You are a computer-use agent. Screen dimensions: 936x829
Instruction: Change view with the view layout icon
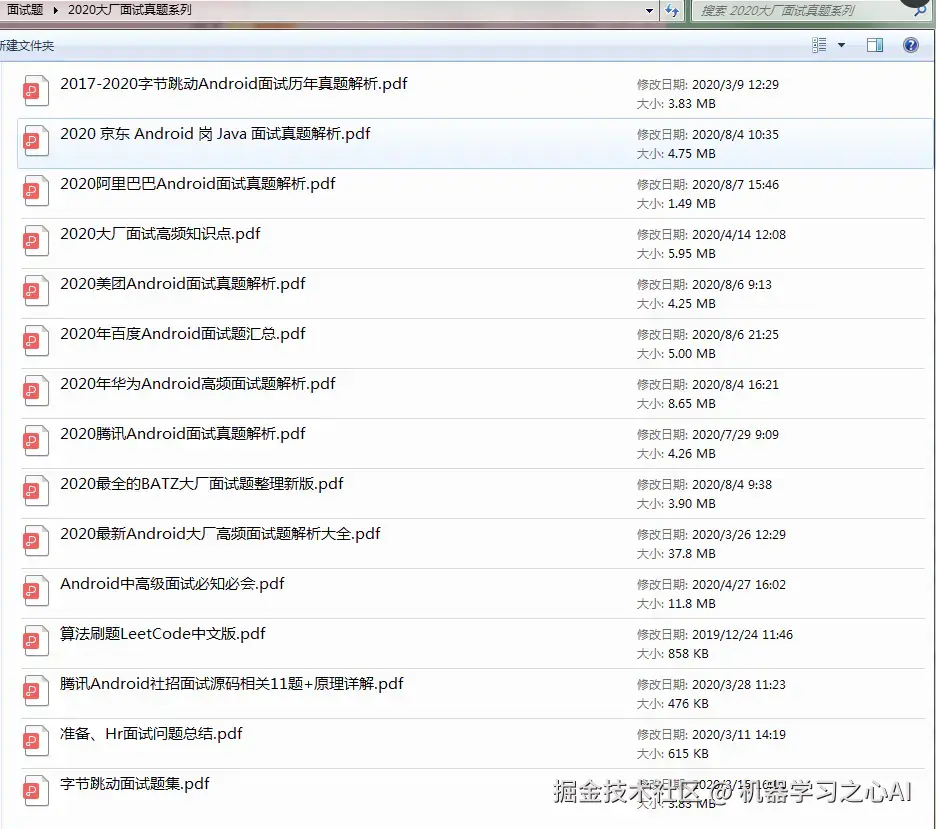click(x=819, y=45)
